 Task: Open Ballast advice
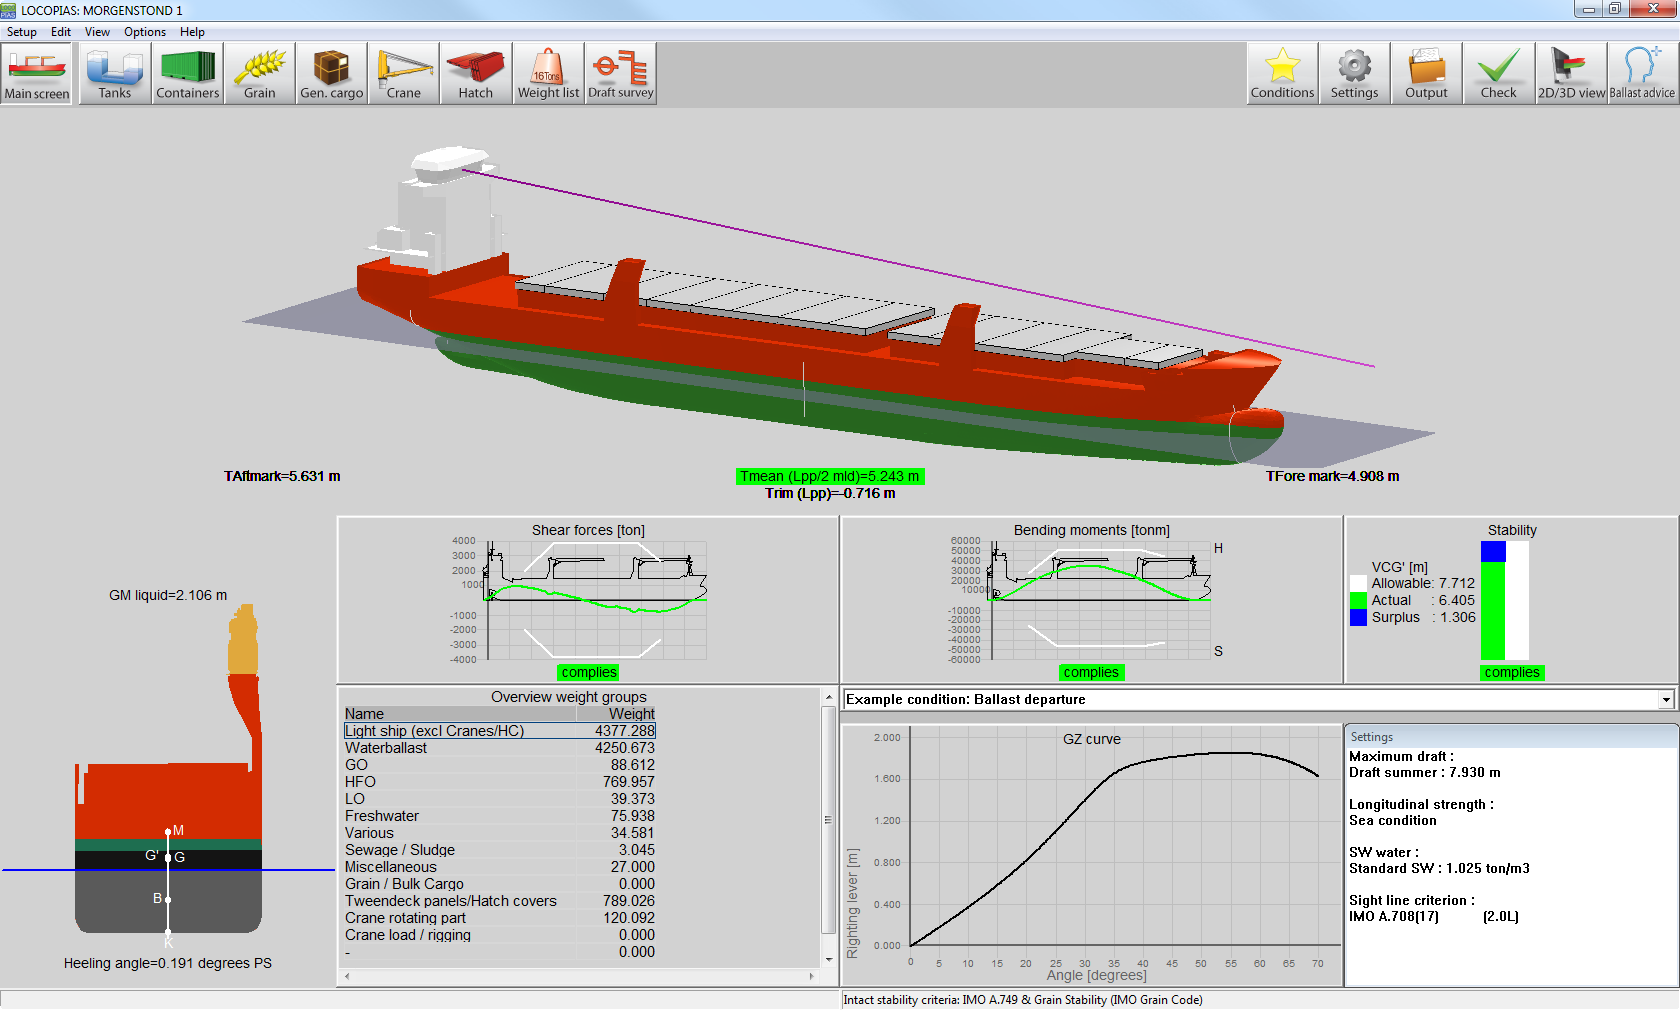point(1642,74)
